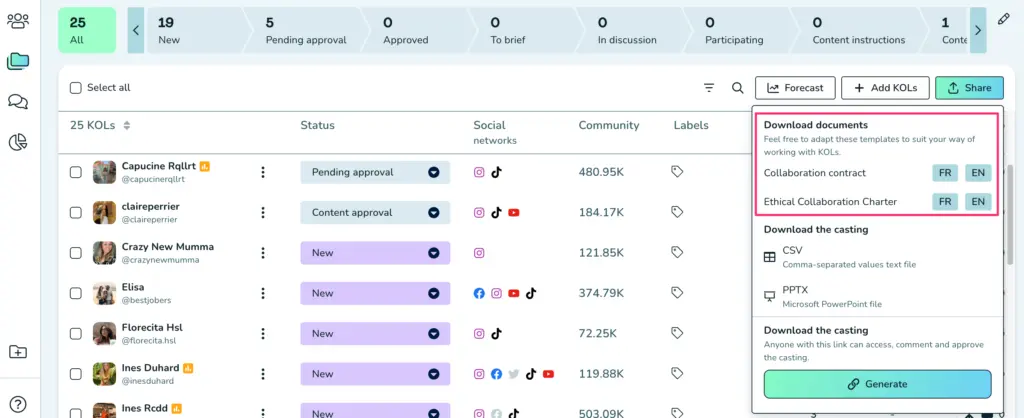Click the label tag icon for claireperrier
The image size is (1024, 418).
677,212
